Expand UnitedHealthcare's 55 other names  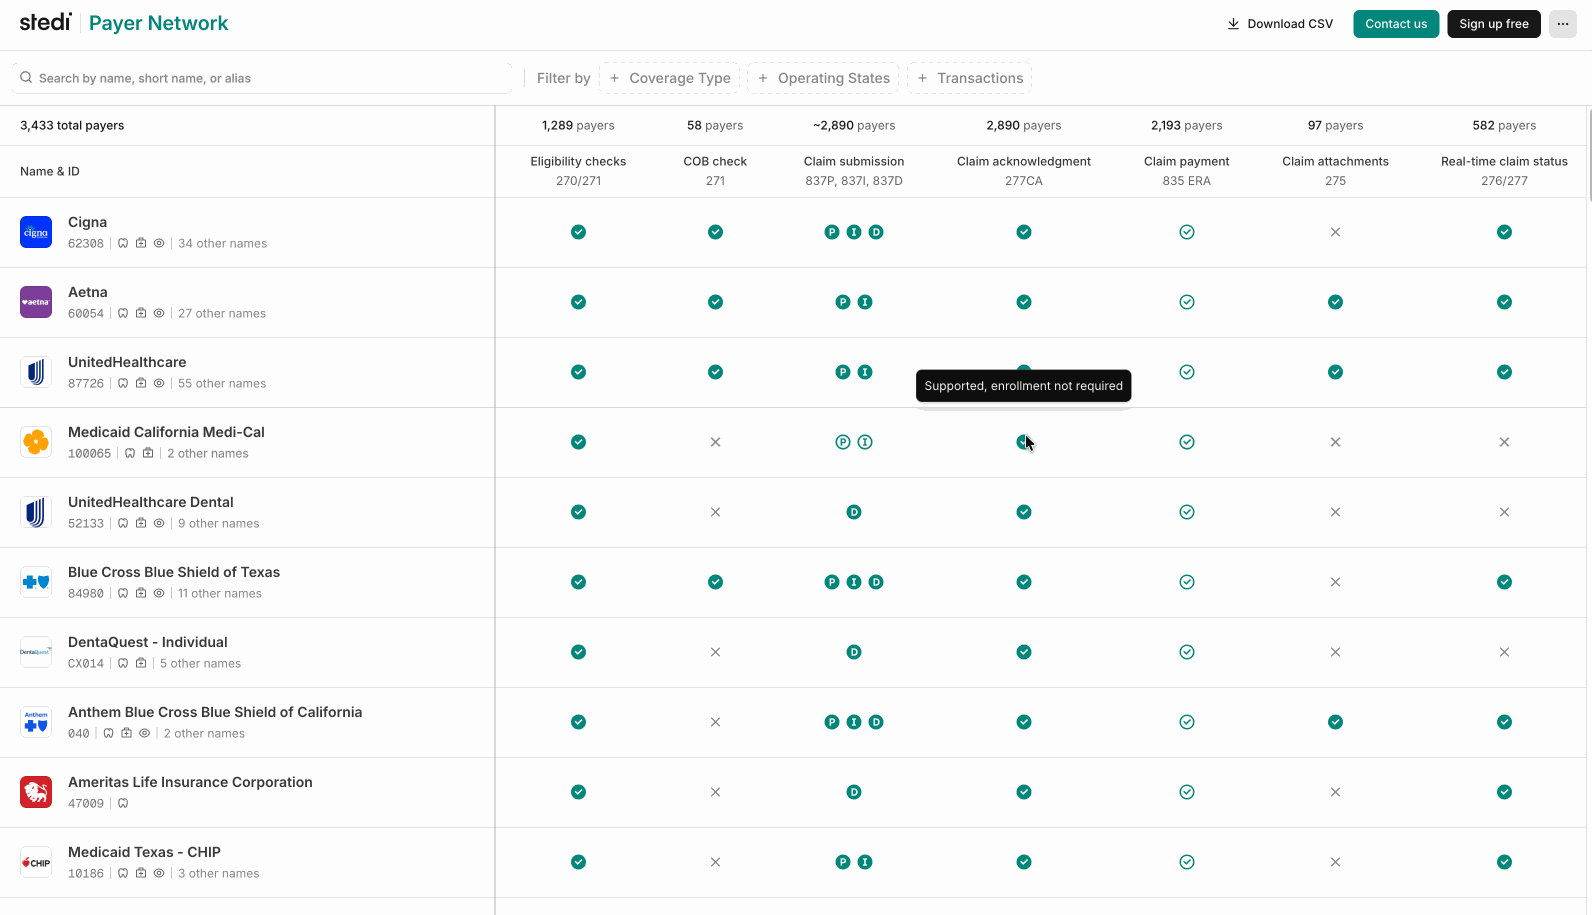(222, 383)
